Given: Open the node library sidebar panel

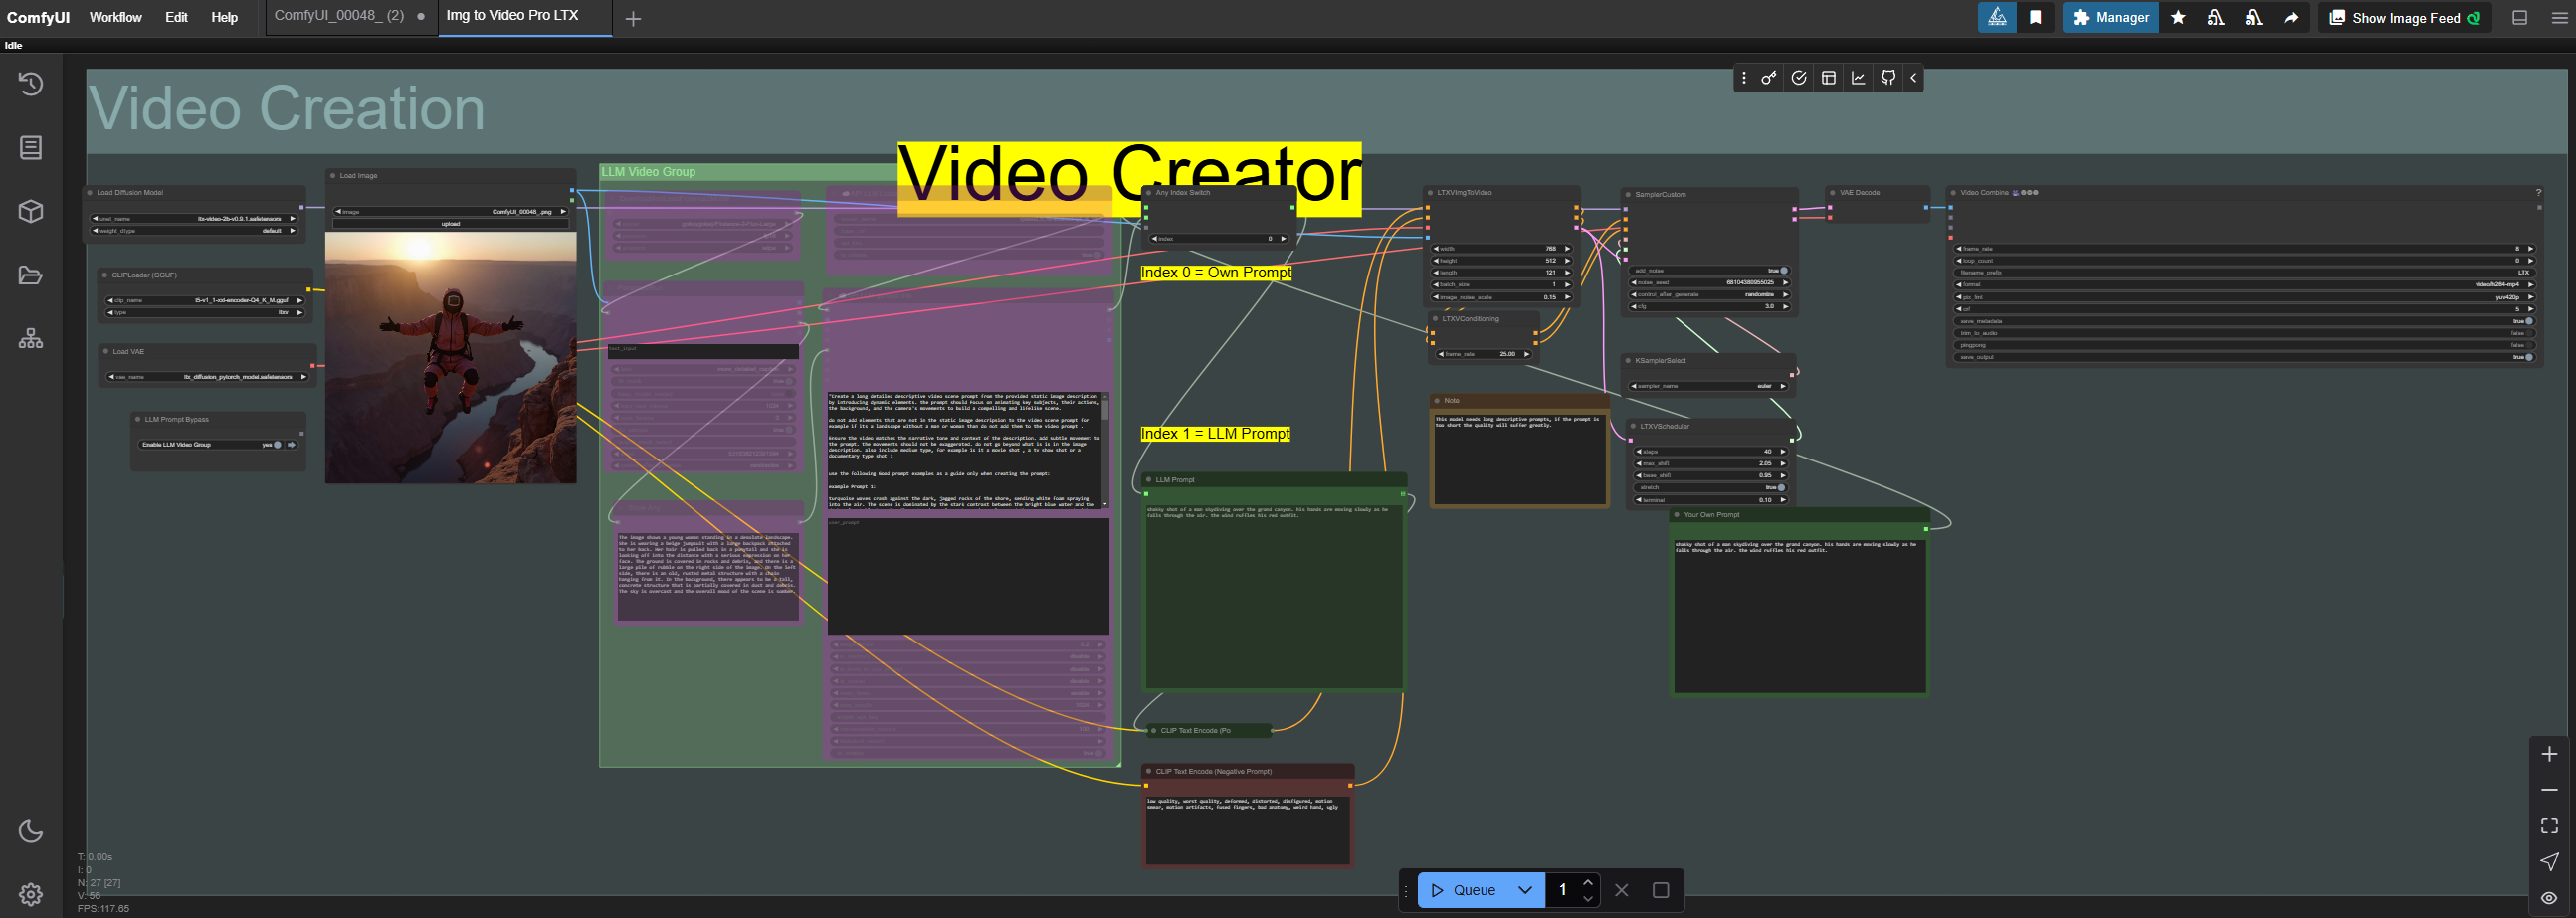Looking at the screenshot, I should pyautogui.click(x=31, y=148).
